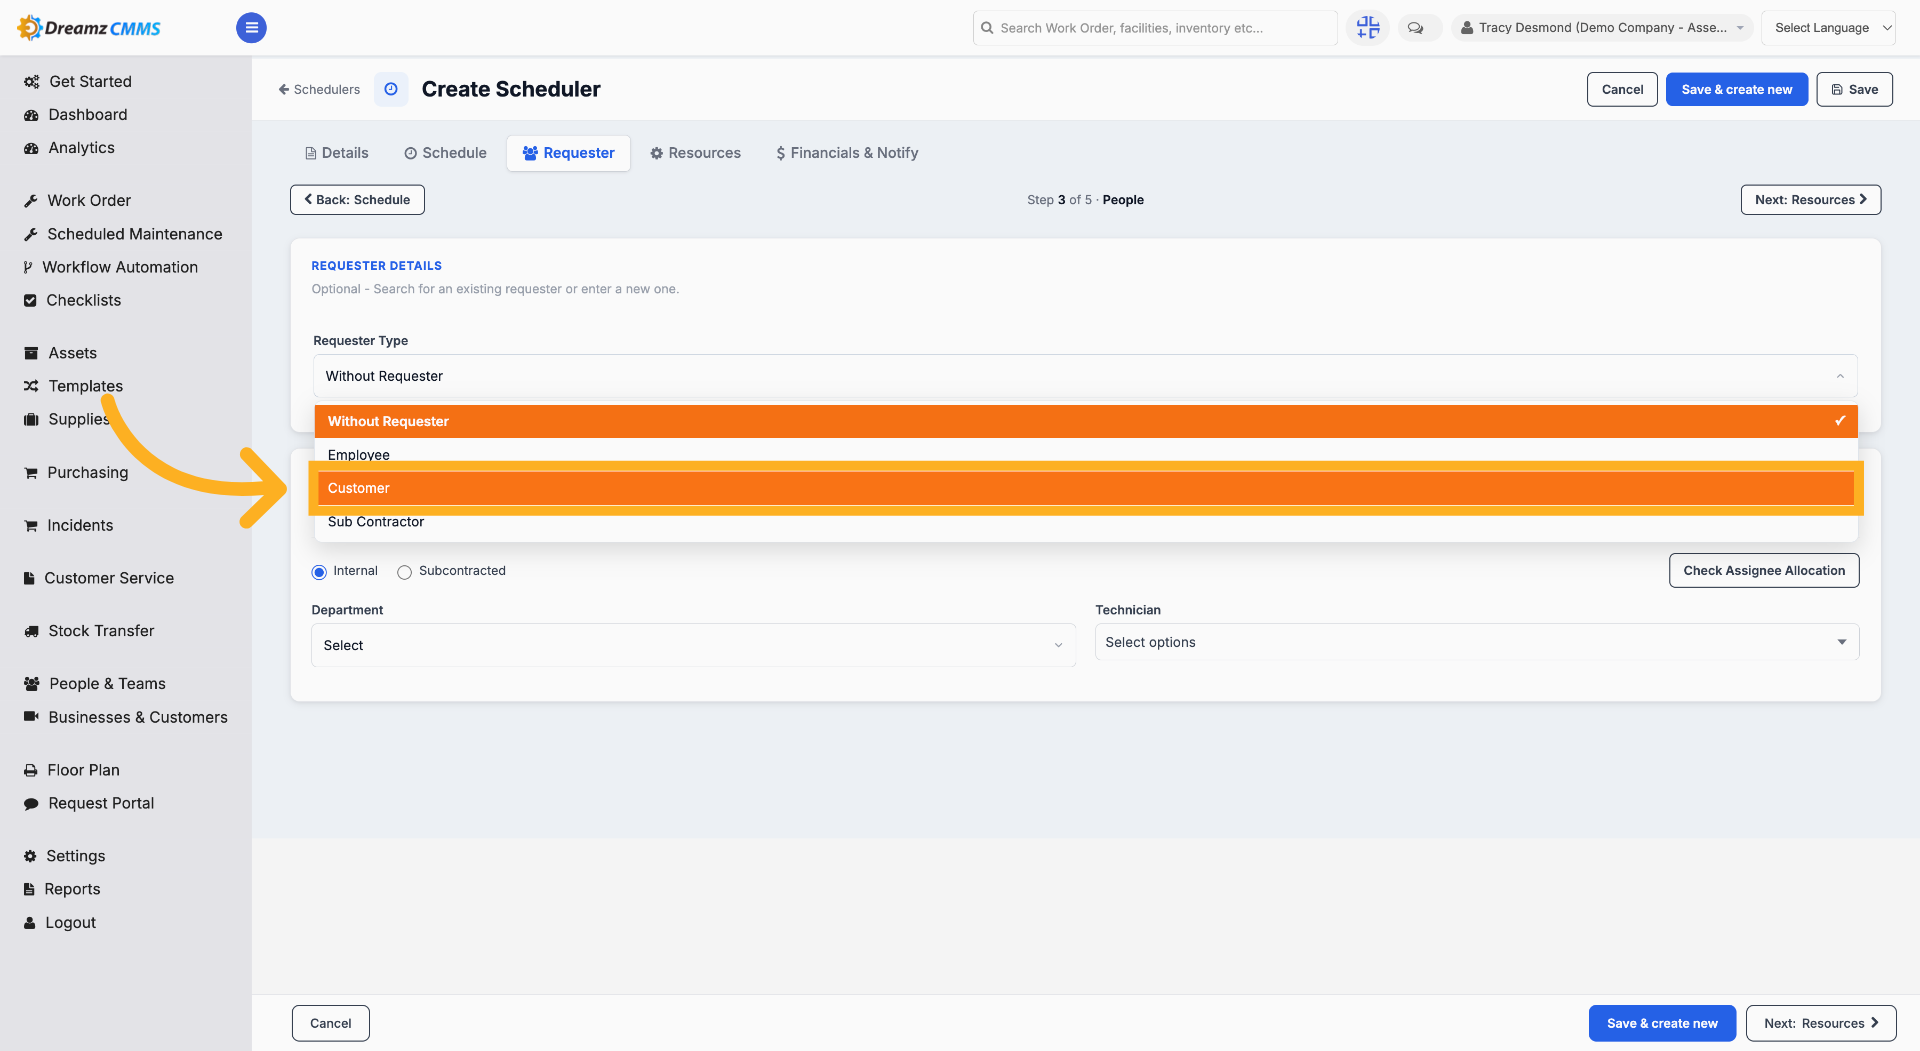Click the Request Portal chat icon

click(31, 804)
